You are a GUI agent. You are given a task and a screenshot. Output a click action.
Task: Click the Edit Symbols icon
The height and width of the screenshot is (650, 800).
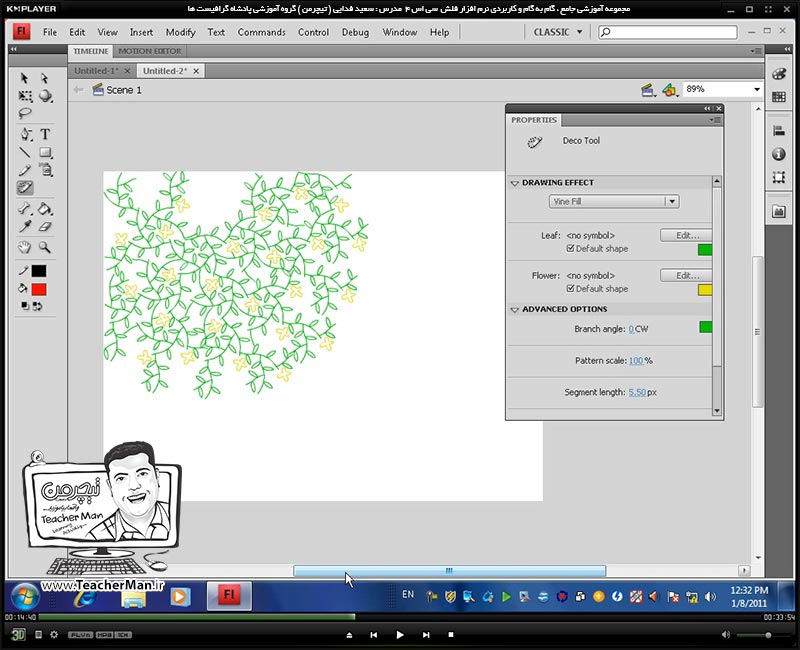click(x=670, y=90)
